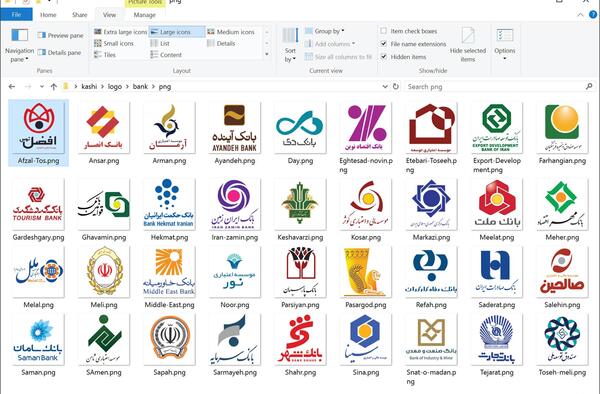Switch to the Share tab

click(80, 15)
